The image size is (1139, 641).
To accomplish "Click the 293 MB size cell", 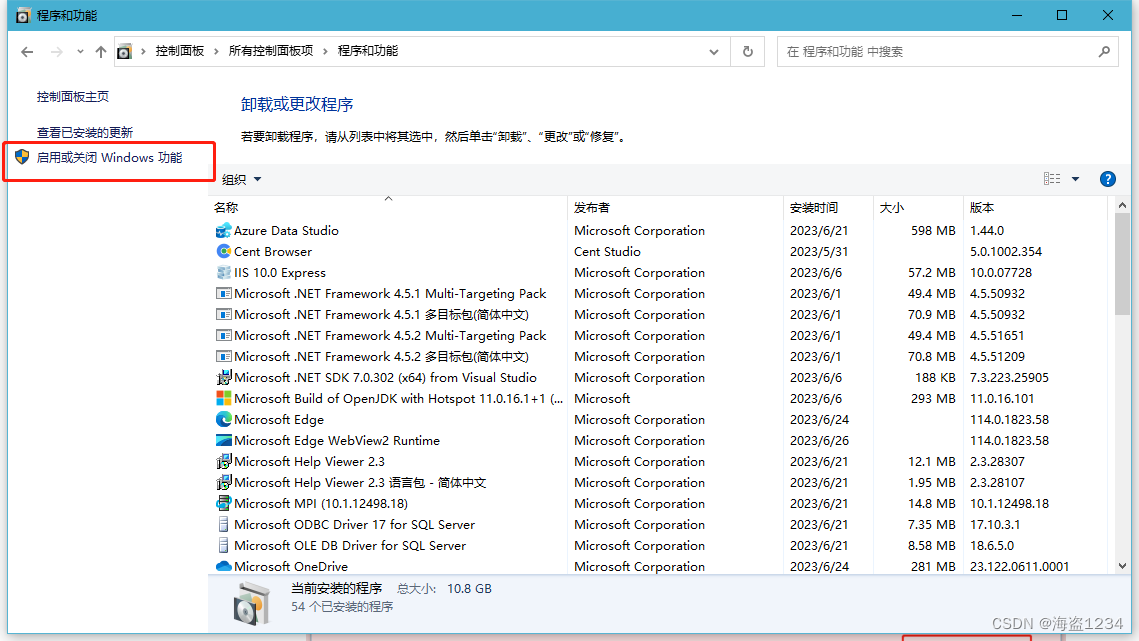I will 933,398.
